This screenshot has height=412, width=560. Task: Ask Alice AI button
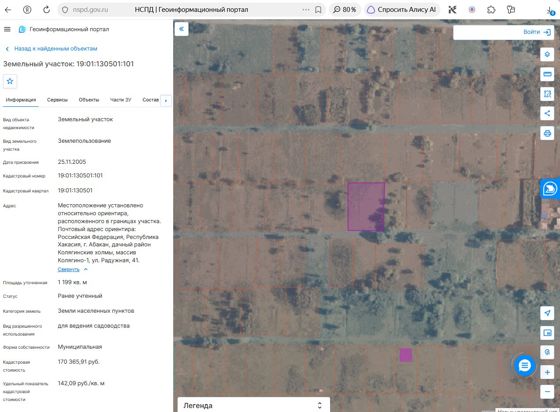click(402, 10)
